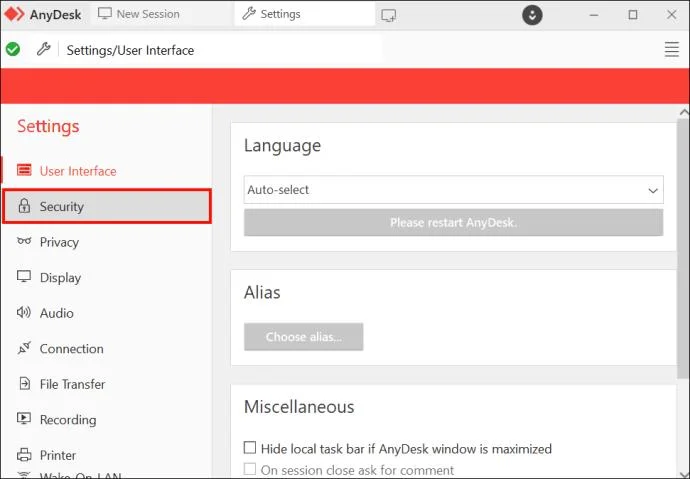This screenshot has height=479, width=690.
Task: Click the File Transfer document icon
Action: (25, 384)
